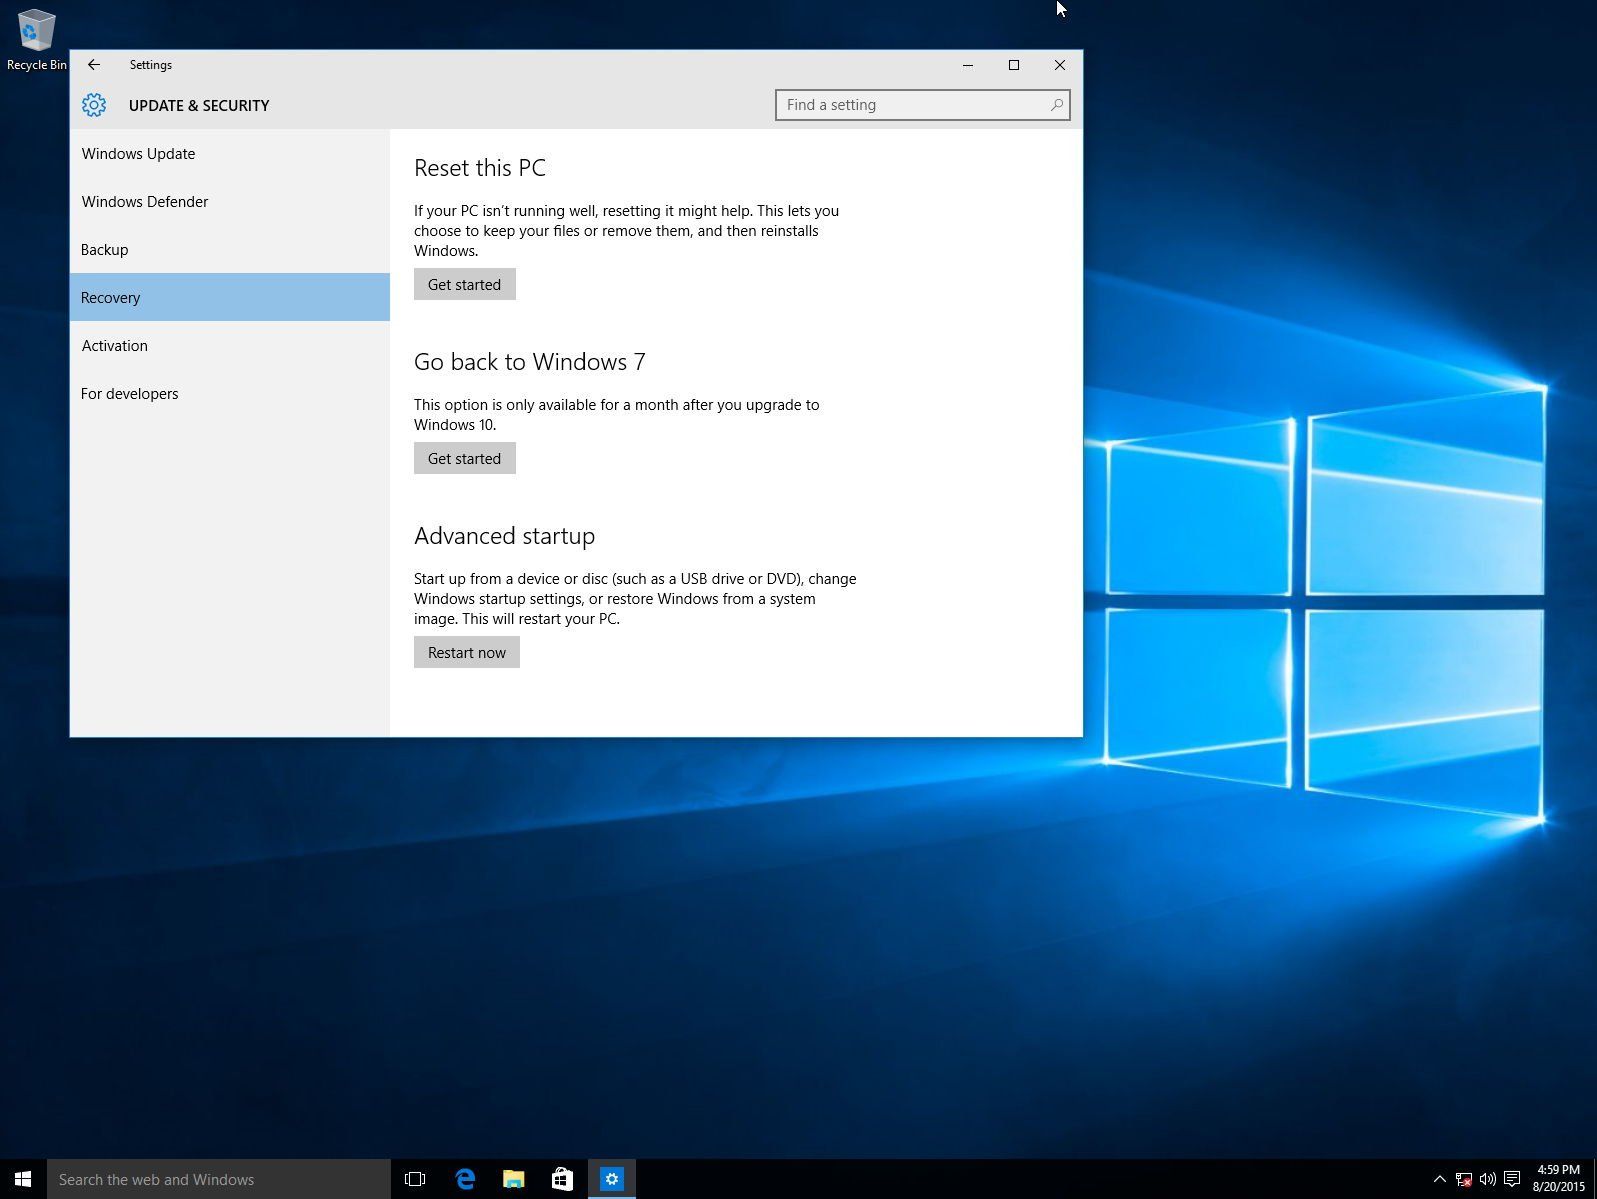Click Get started under Reset this PC
Screen dimensions: 1597x1199
[464, 284]
